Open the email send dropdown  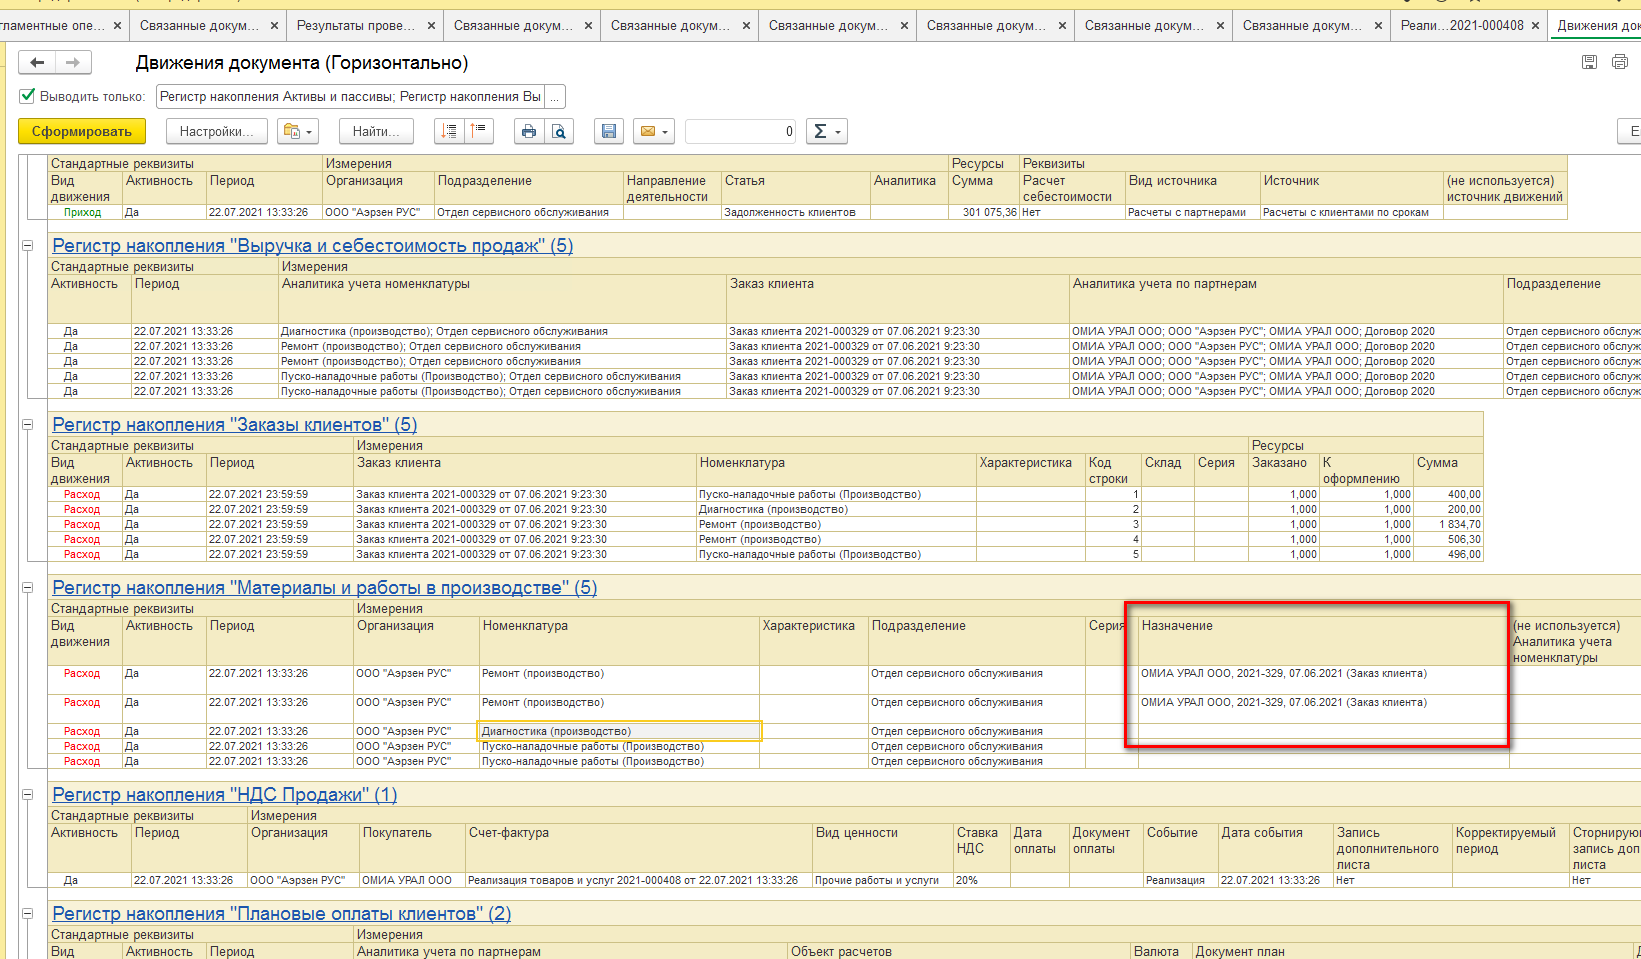pos(654,131)
